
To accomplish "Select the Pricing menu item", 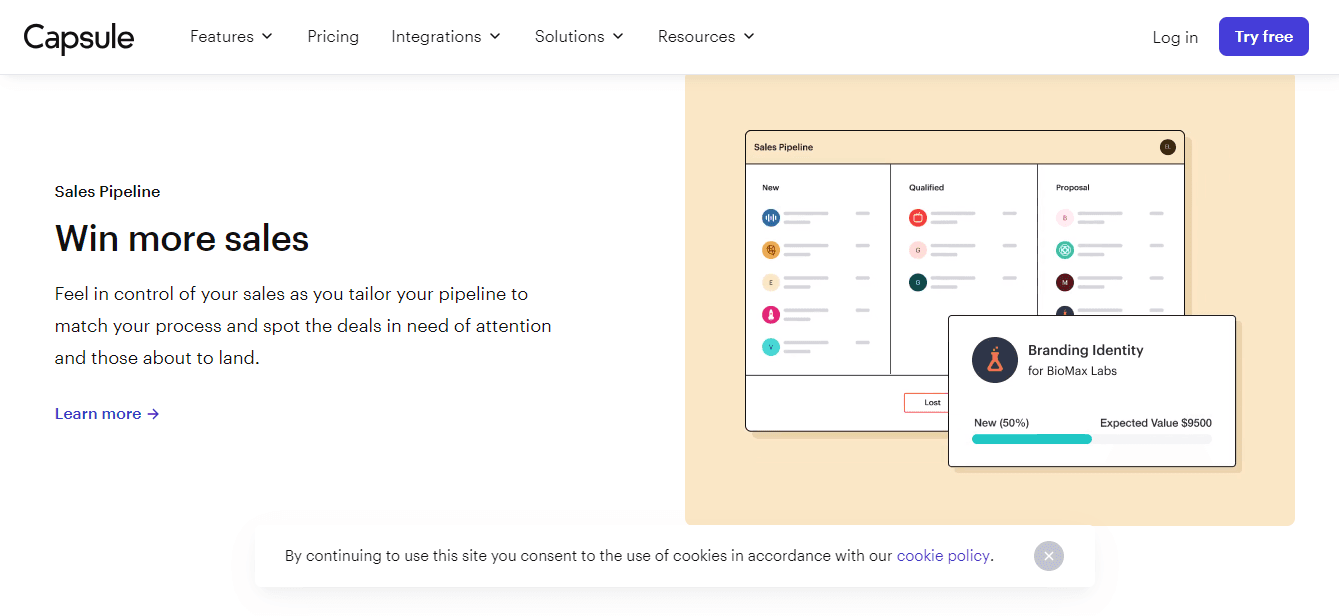I will pos(333,36).
